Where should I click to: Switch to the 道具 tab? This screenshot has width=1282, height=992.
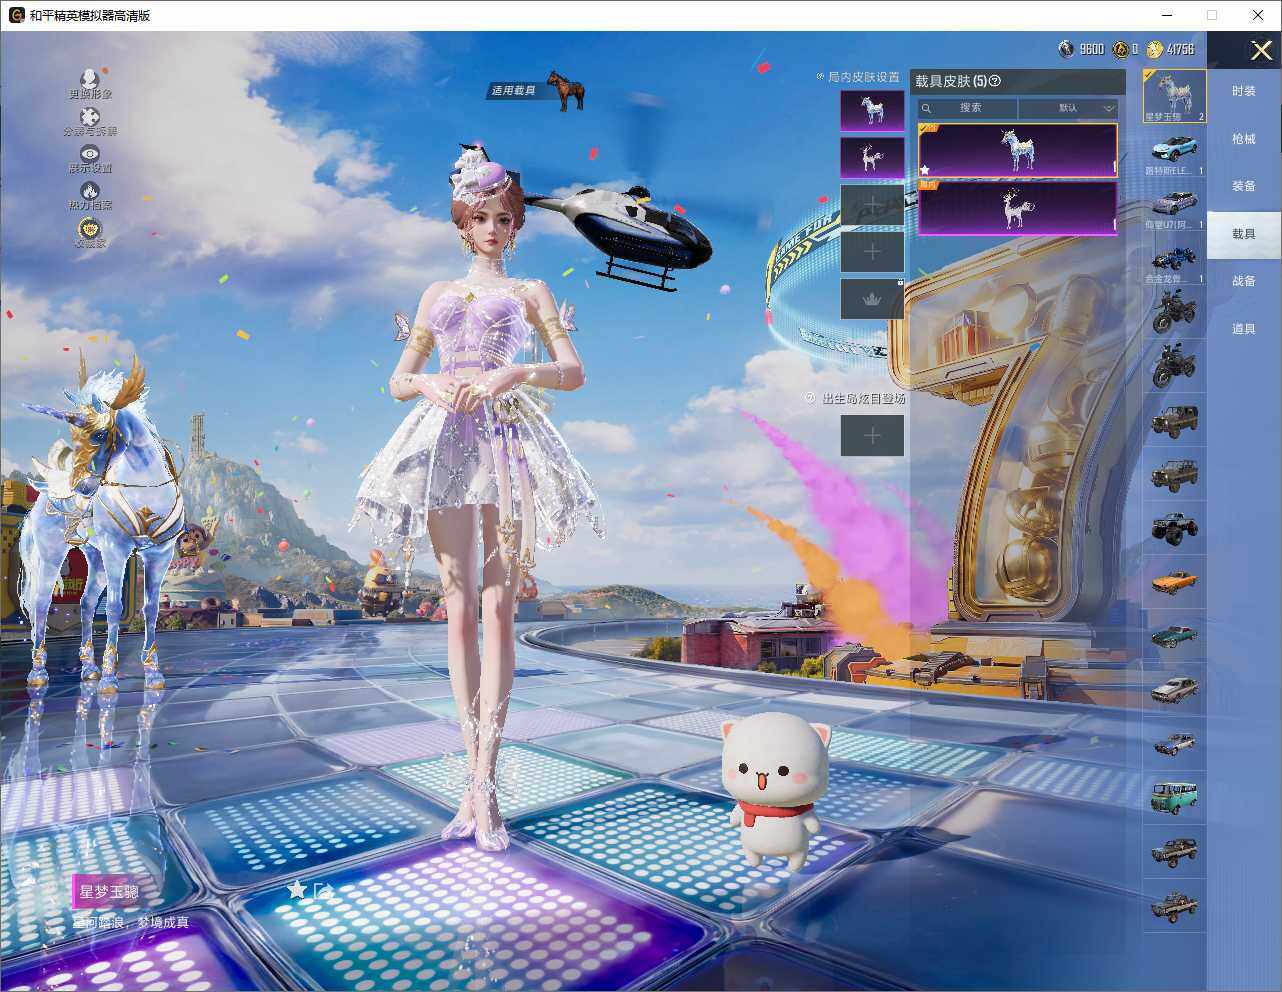pyautogui.click(x=1244, y=329)
